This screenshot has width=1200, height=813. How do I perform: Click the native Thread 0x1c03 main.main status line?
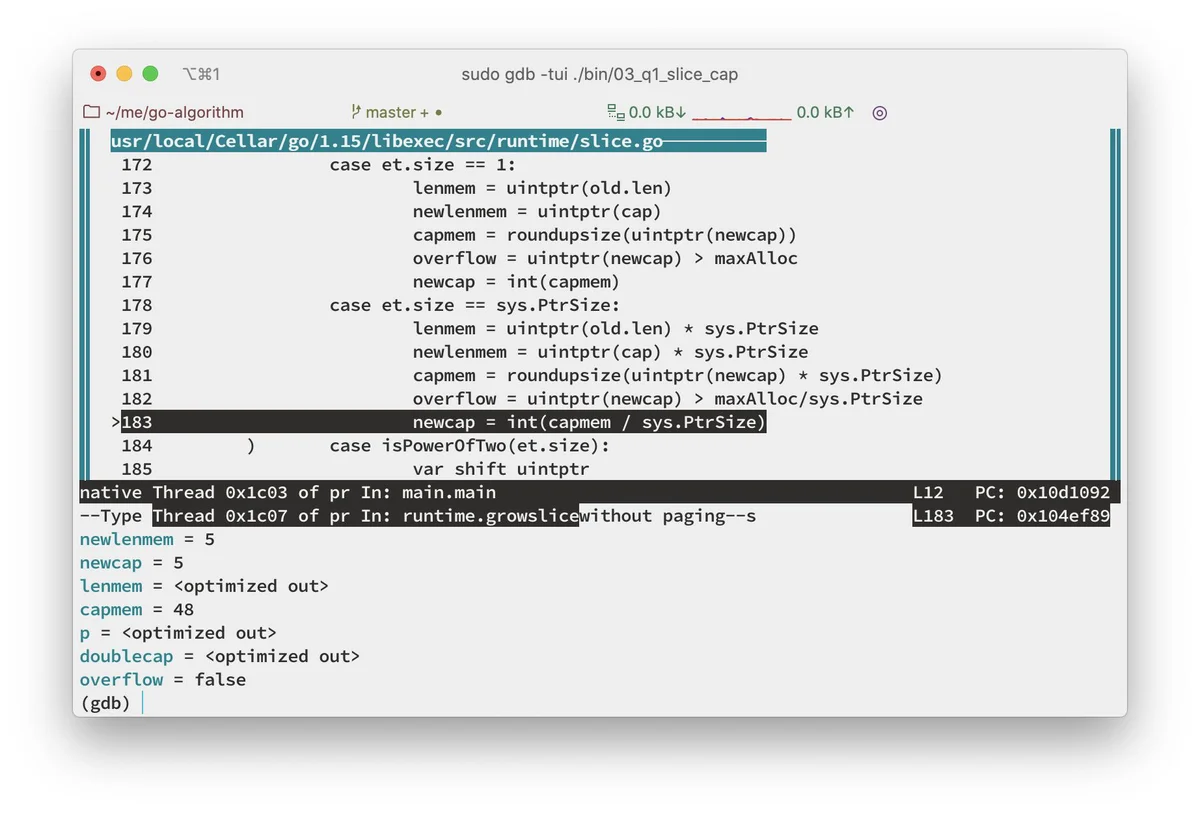click(288, 492)
